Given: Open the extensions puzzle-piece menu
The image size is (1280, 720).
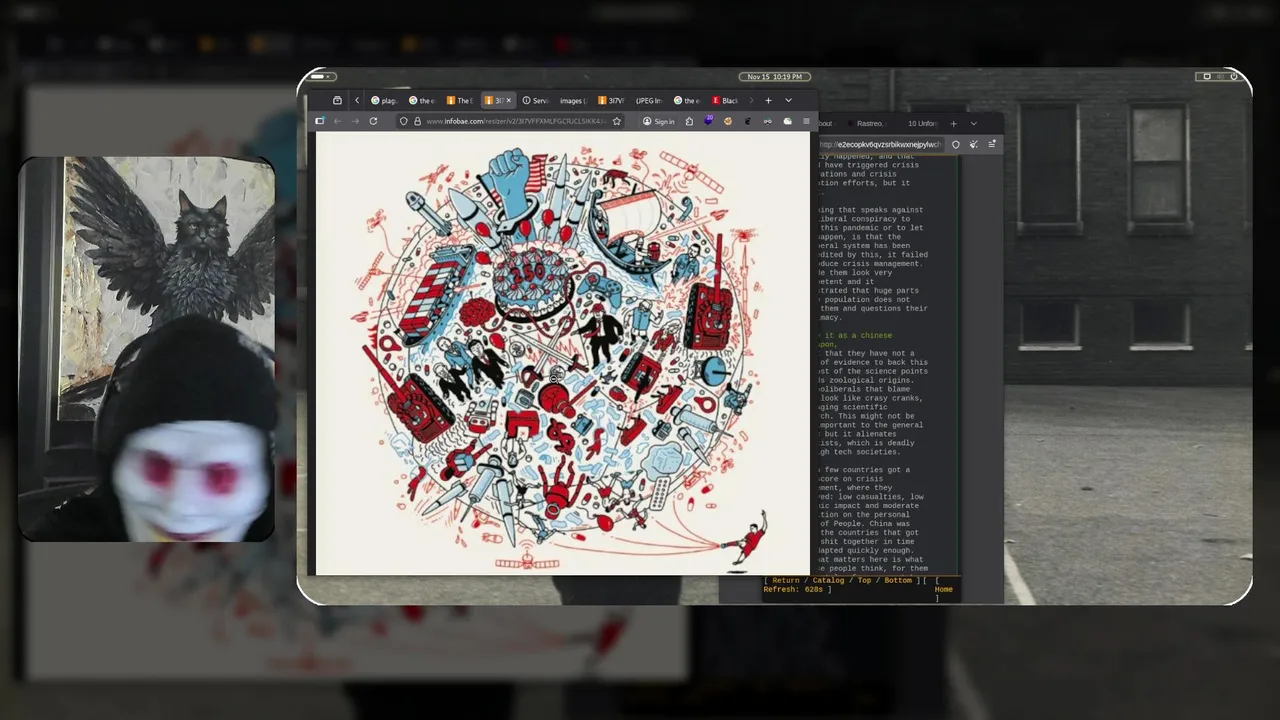Looking at the screenshot, I should pyautogui.click(x=689, y=121).
